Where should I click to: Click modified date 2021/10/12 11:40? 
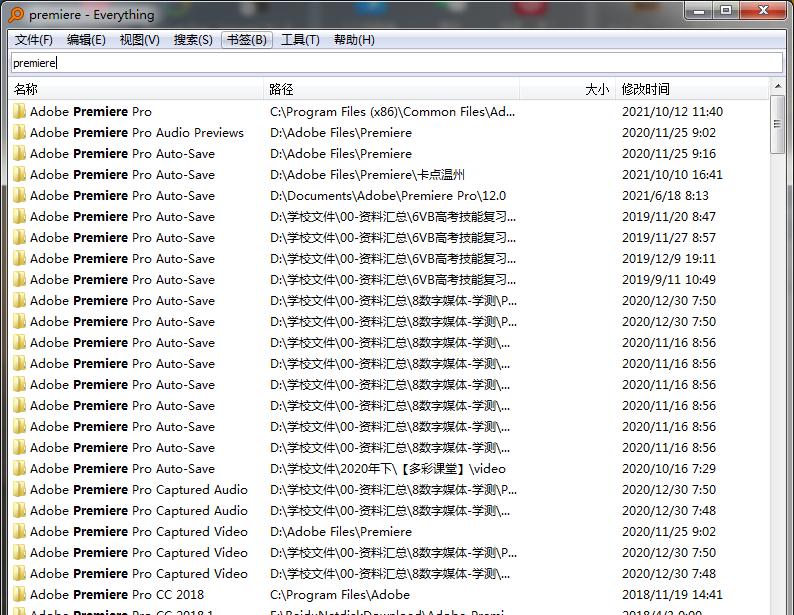click(672, 111)
